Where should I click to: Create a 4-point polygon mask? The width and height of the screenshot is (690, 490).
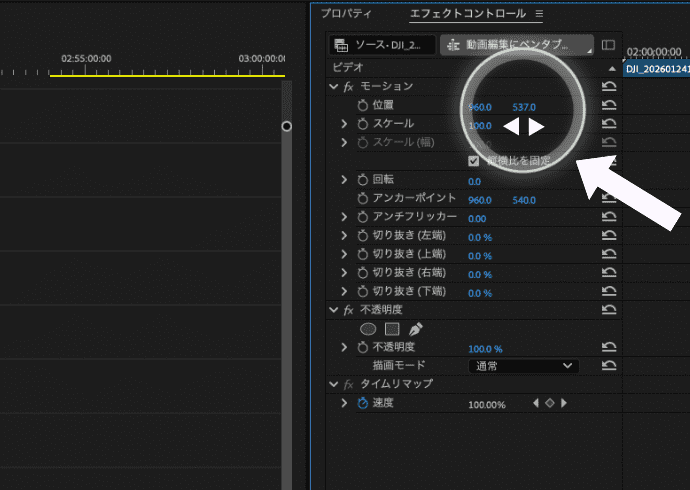click(x=392, y=328)
